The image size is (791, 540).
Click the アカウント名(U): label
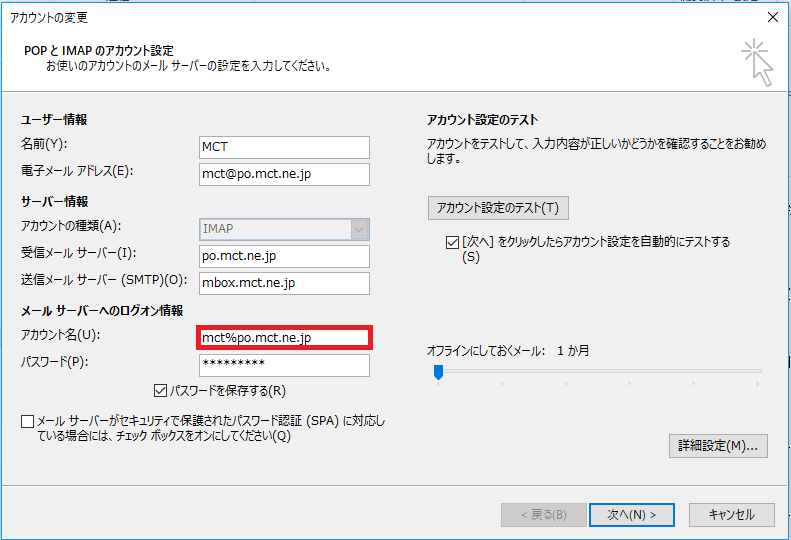pyautogui.click(x=61, y=335)
